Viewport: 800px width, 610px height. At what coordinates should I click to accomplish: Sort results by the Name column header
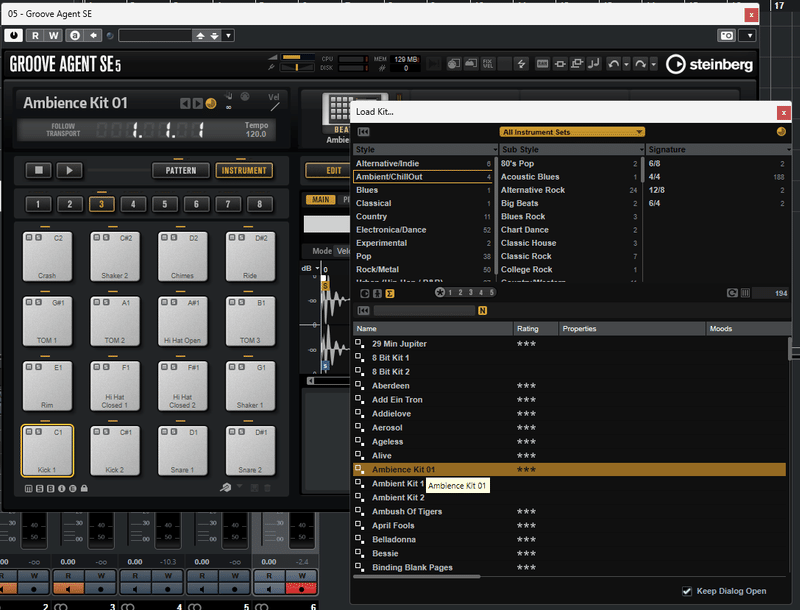(433, 328)
